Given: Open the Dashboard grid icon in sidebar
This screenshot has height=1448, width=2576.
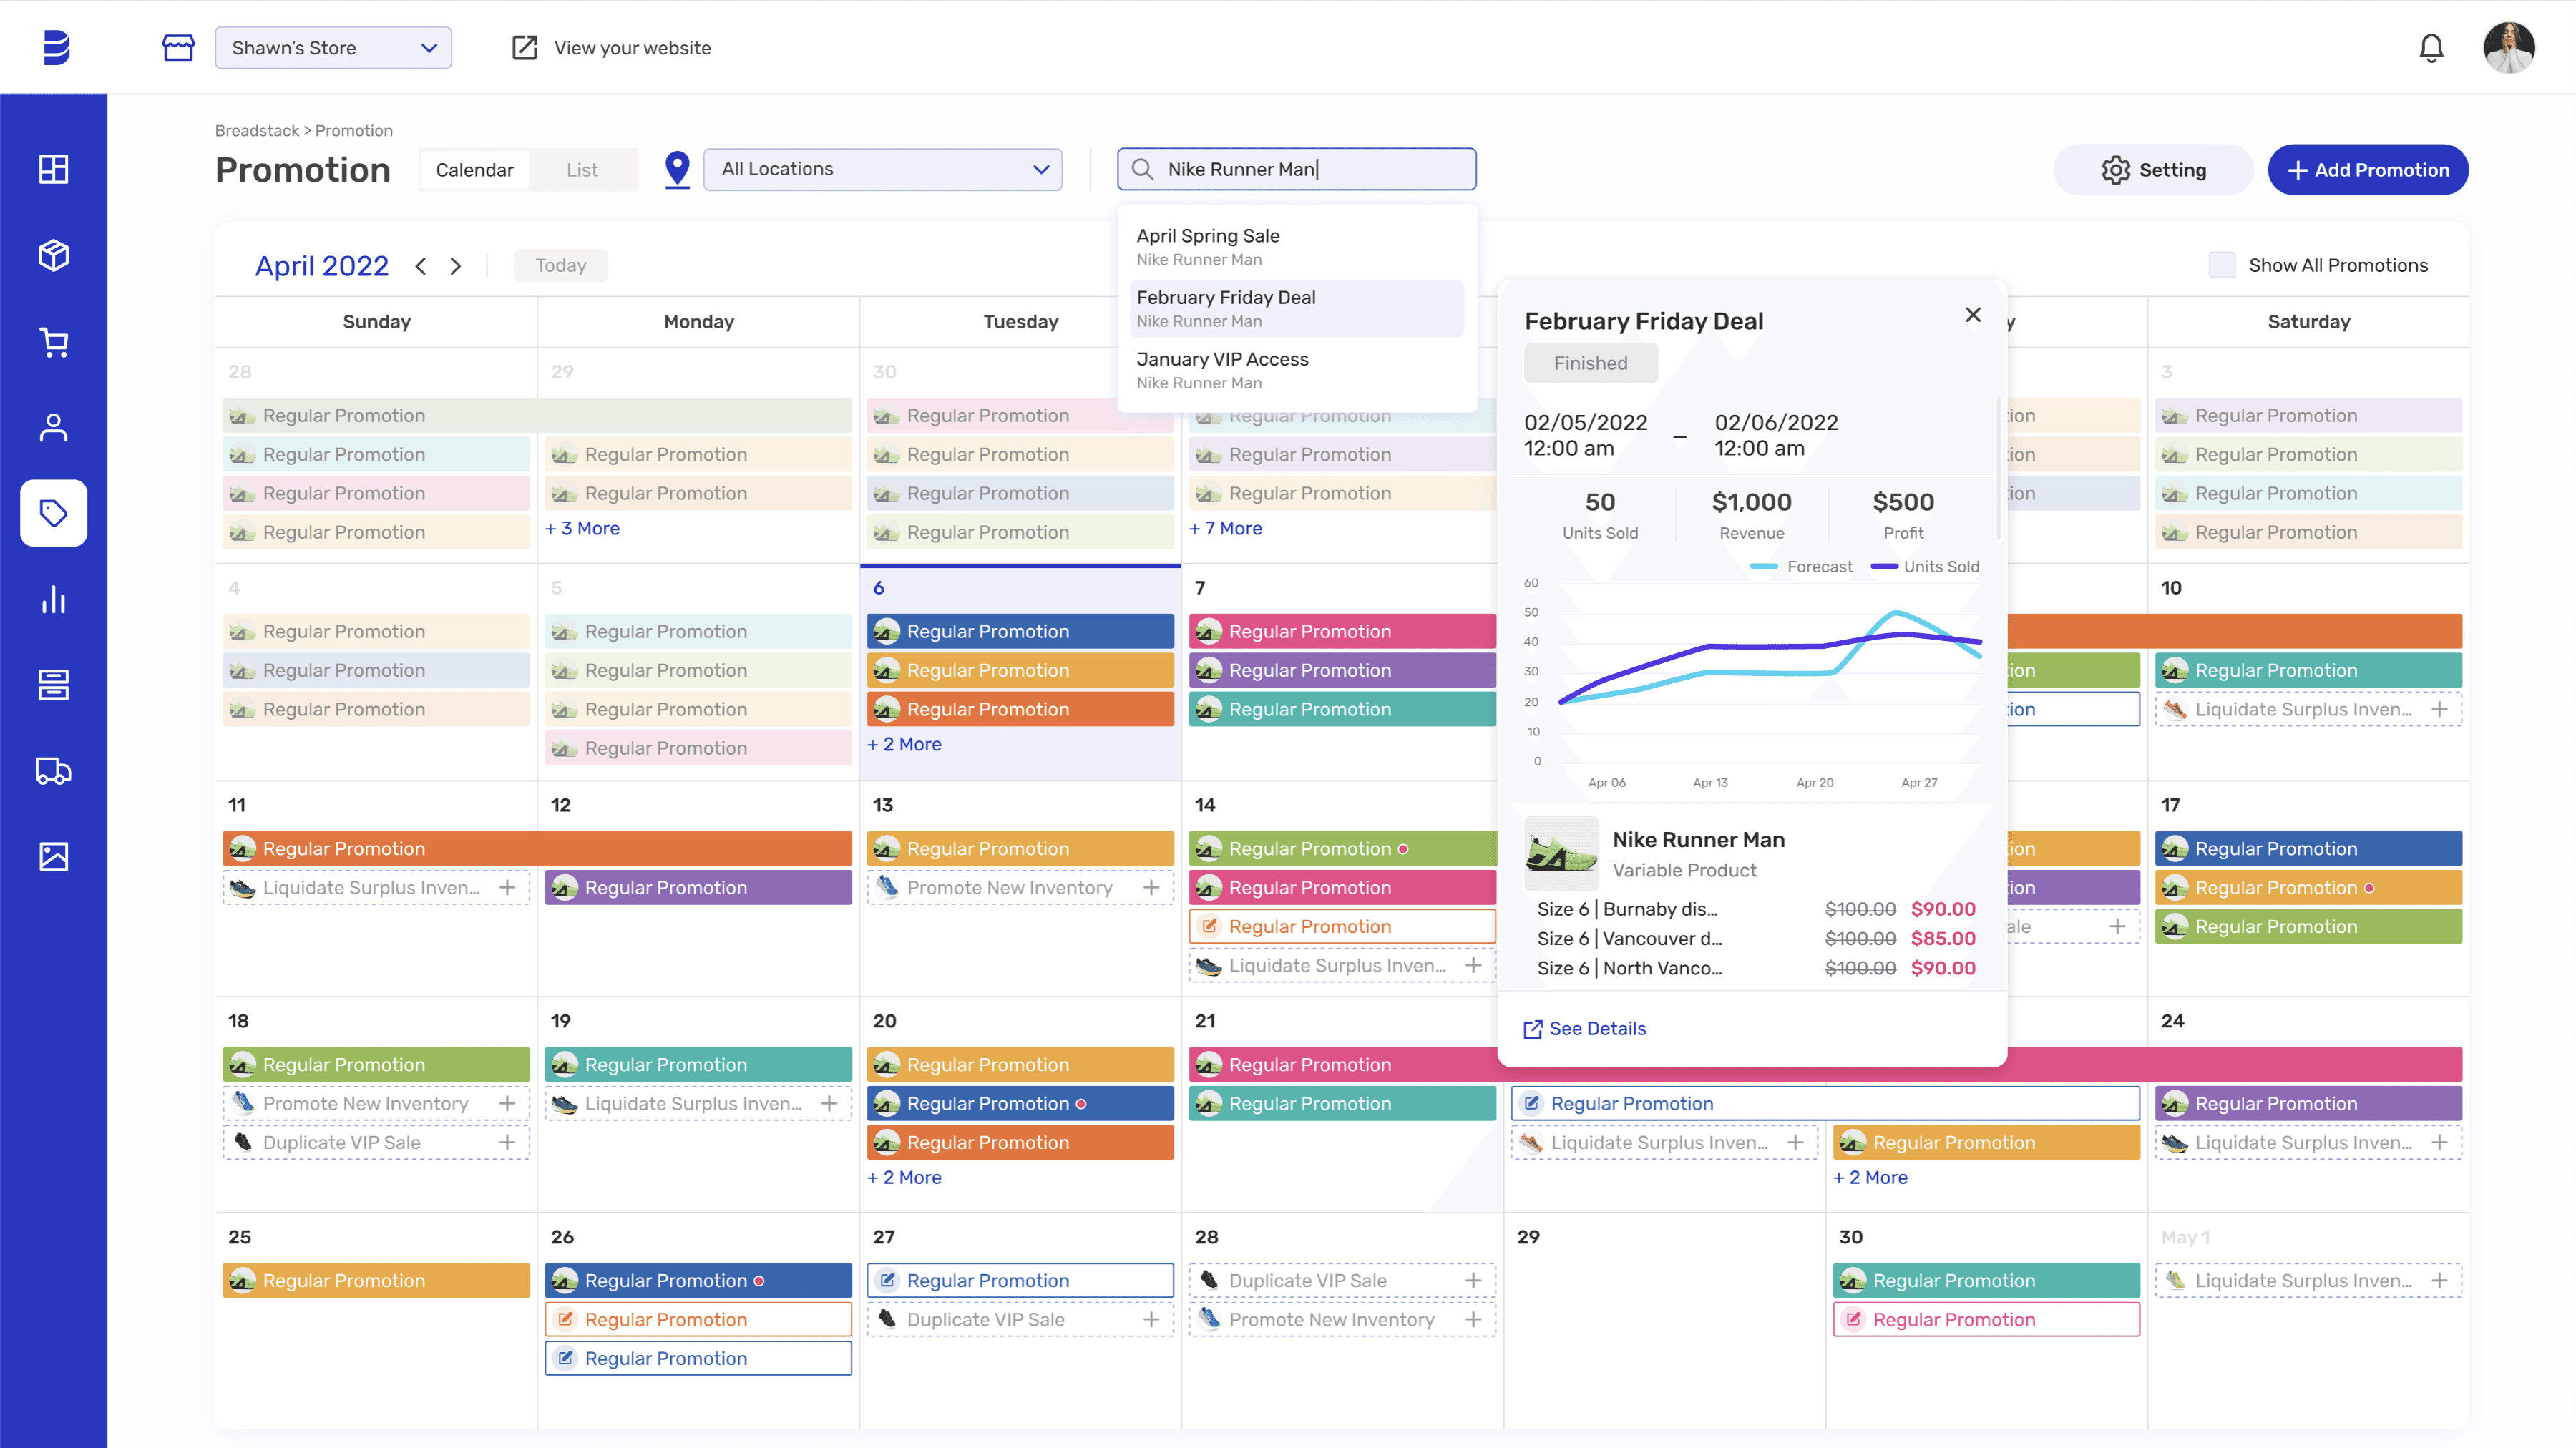Looking at the screenshot, I should [53, 169].
